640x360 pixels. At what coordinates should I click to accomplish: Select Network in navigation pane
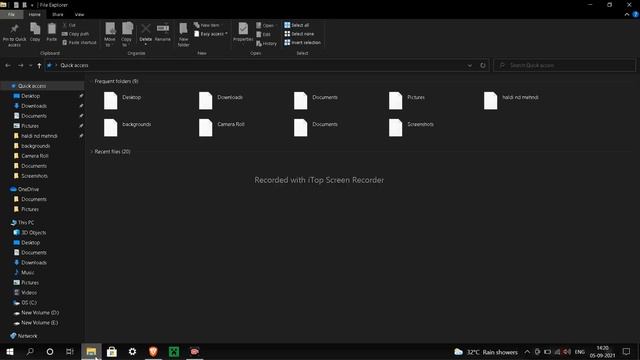click(27, 336)
